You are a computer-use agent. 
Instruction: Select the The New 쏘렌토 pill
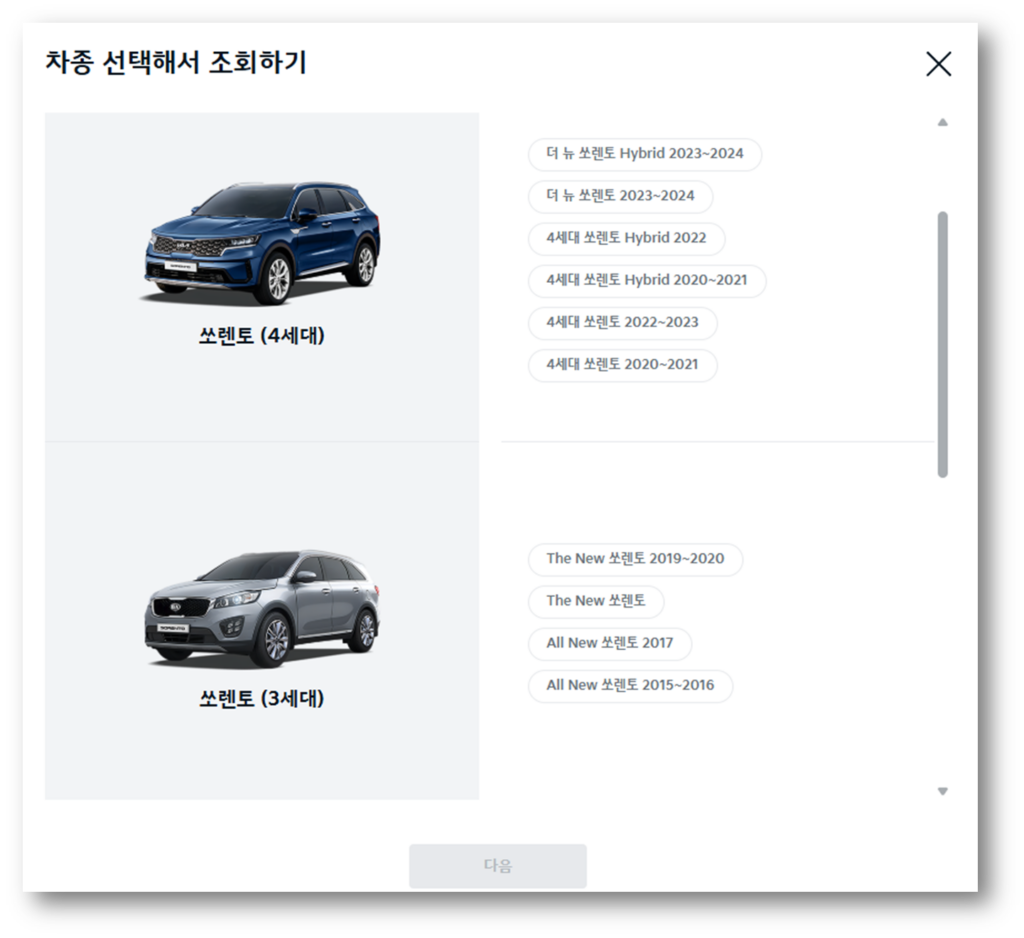pos(596,602)
